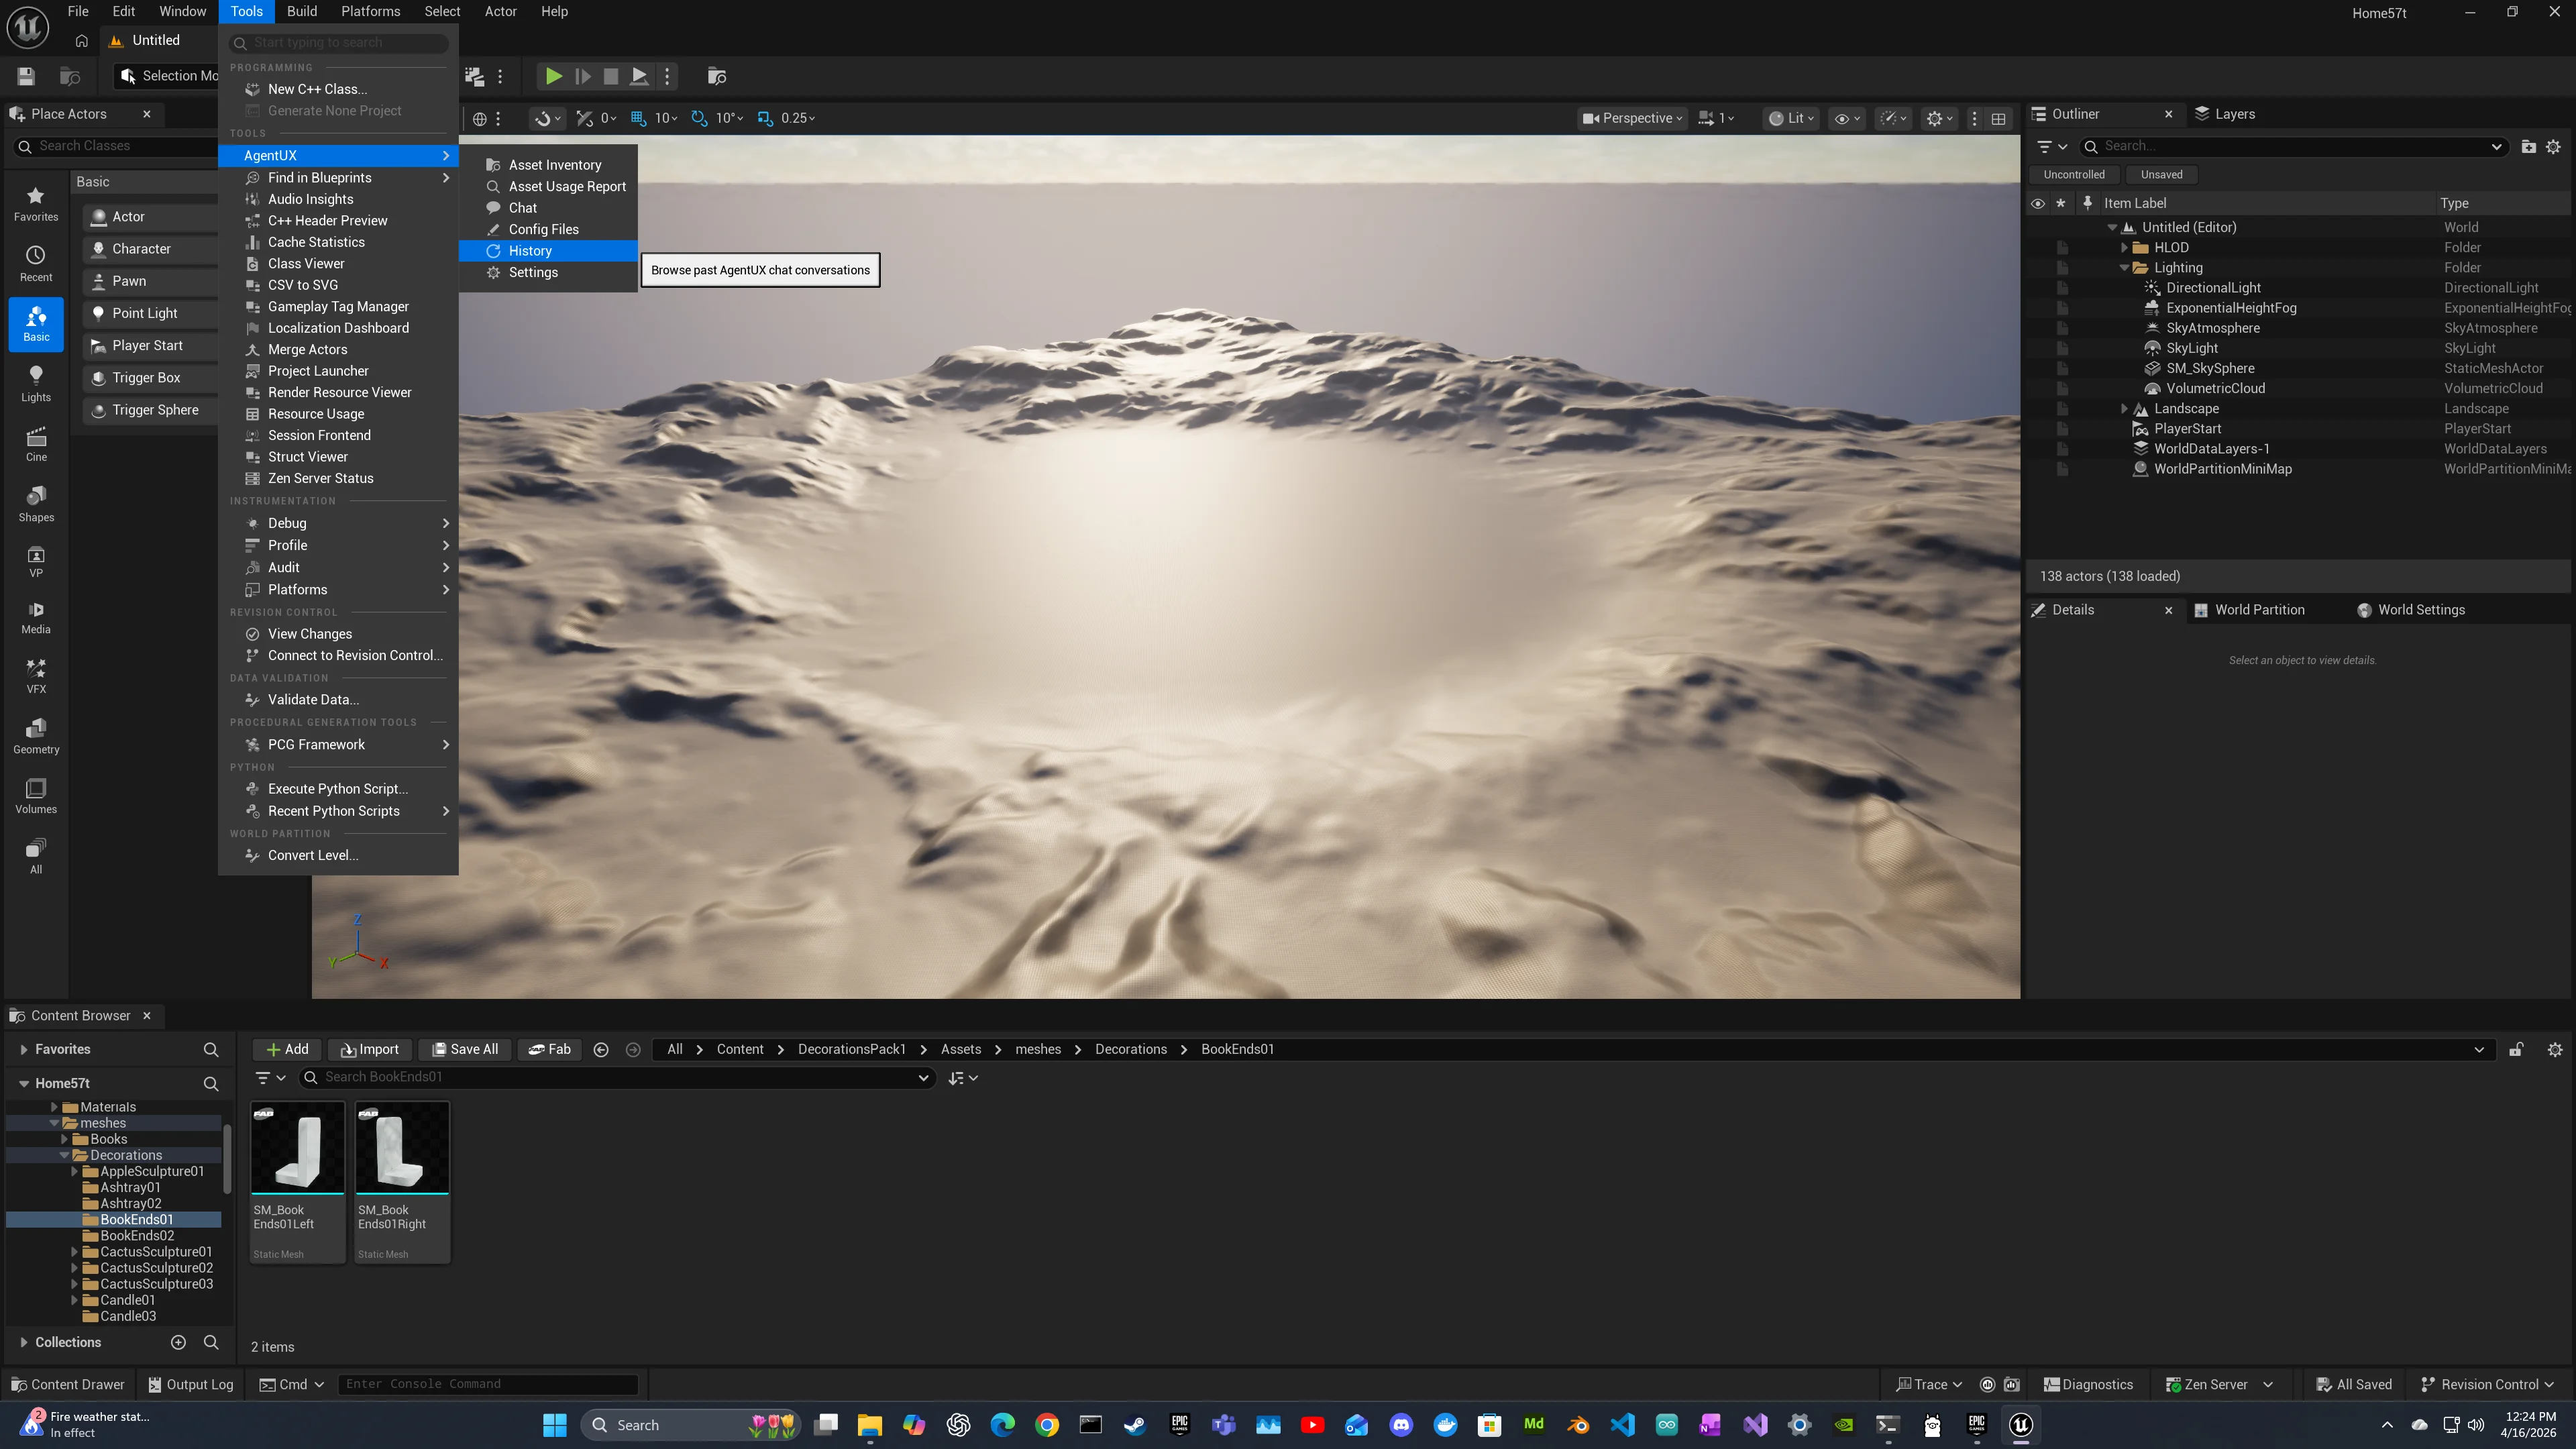Click the Save current level floppy icon
The image size is (2576, 1449).
[26, 76]
